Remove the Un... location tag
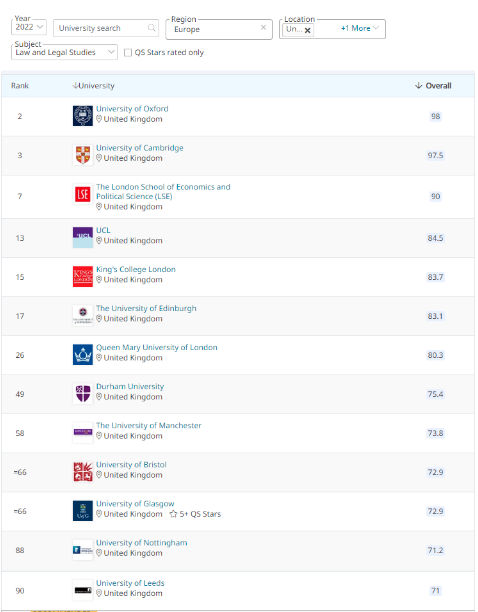This screenshot has width=478, height=612. click(x=307, y=30)
